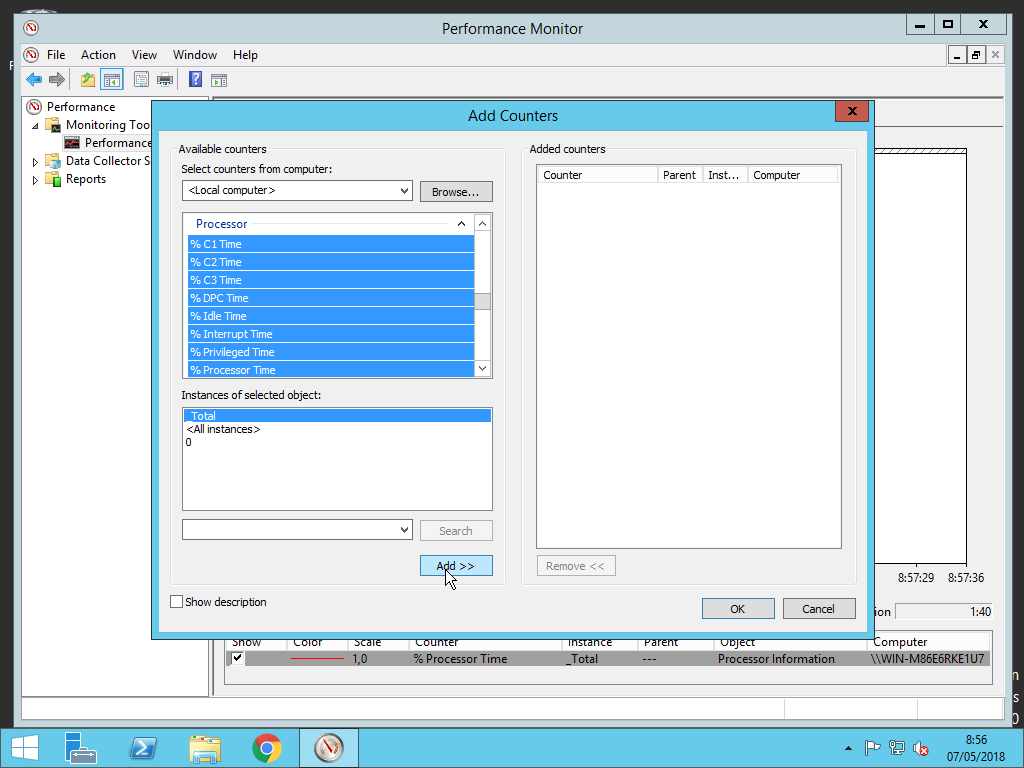Collapse the Monitoring Tools tree node
Viewport: 1024px width, 768px height.
(35, 125)
